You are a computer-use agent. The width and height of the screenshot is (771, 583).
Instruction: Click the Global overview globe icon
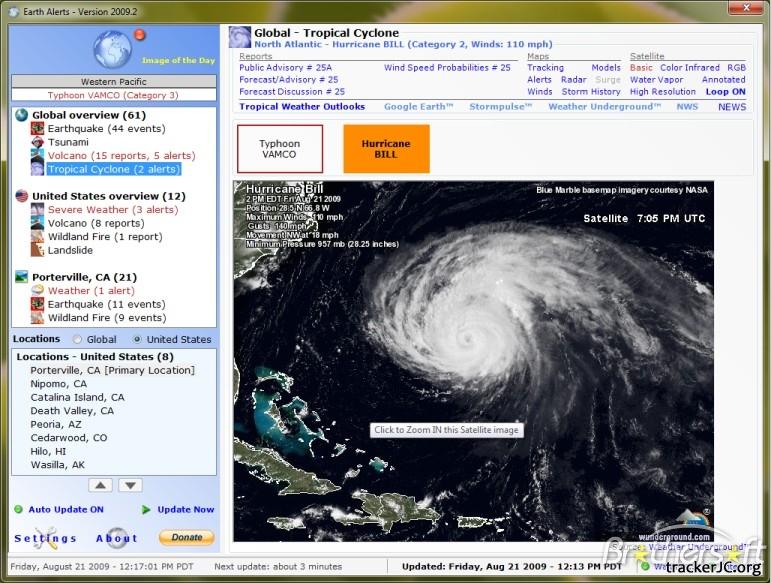pos(22,115)
